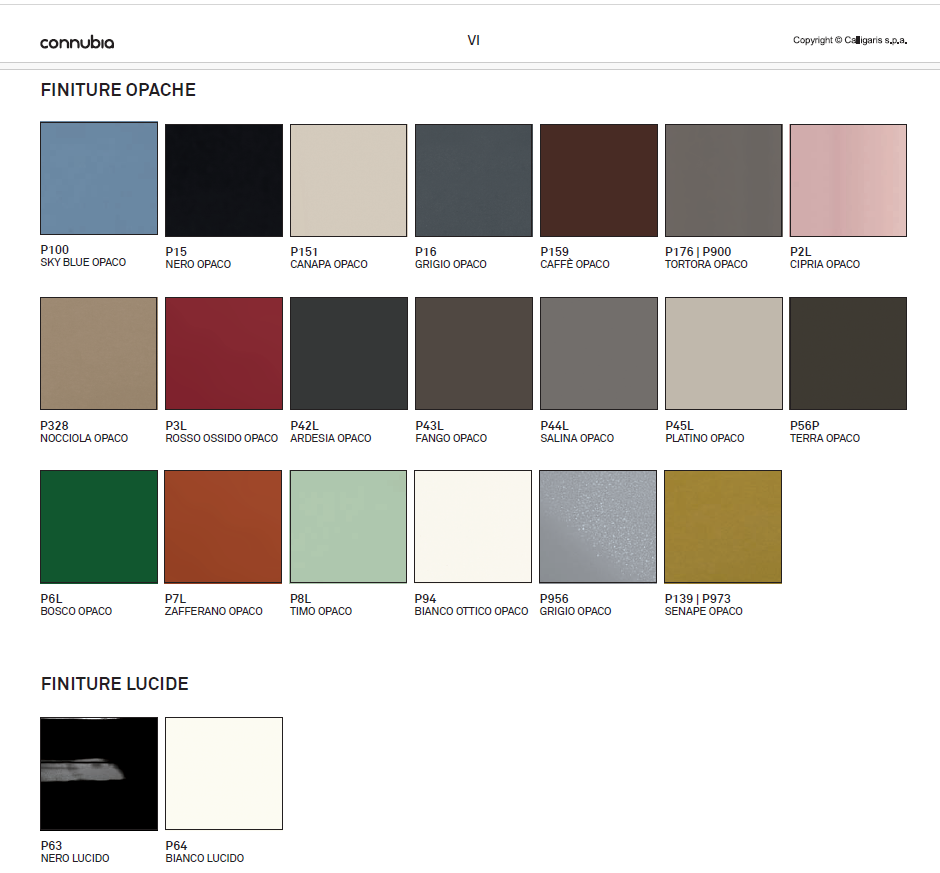Pick the Ardesia Opaco P42L swatch

tap(348, 353)
